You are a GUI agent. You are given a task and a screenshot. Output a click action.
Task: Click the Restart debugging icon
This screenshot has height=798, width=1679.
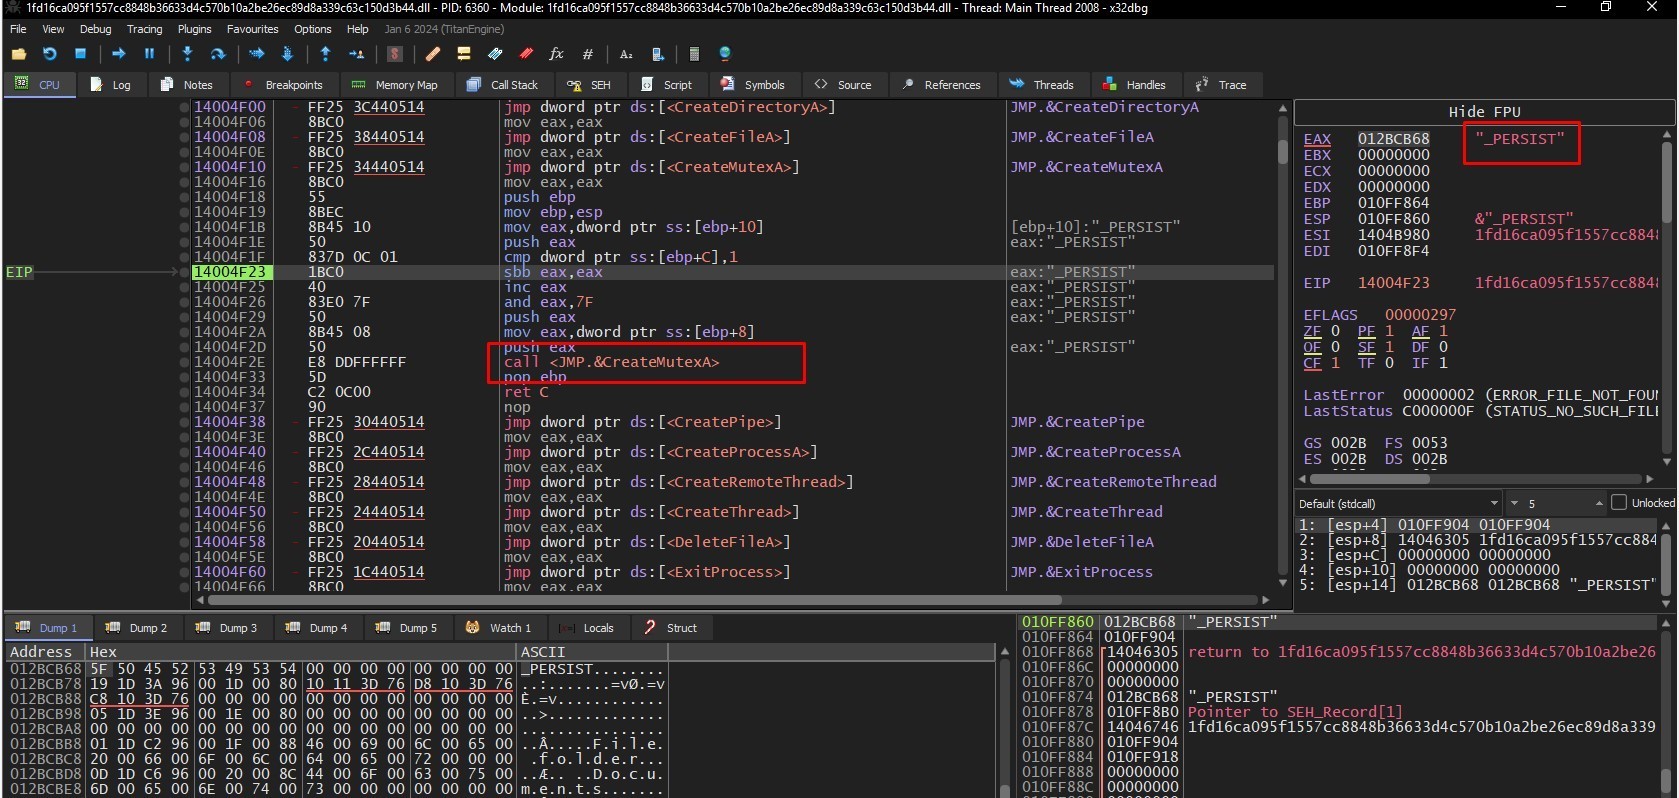49,54
